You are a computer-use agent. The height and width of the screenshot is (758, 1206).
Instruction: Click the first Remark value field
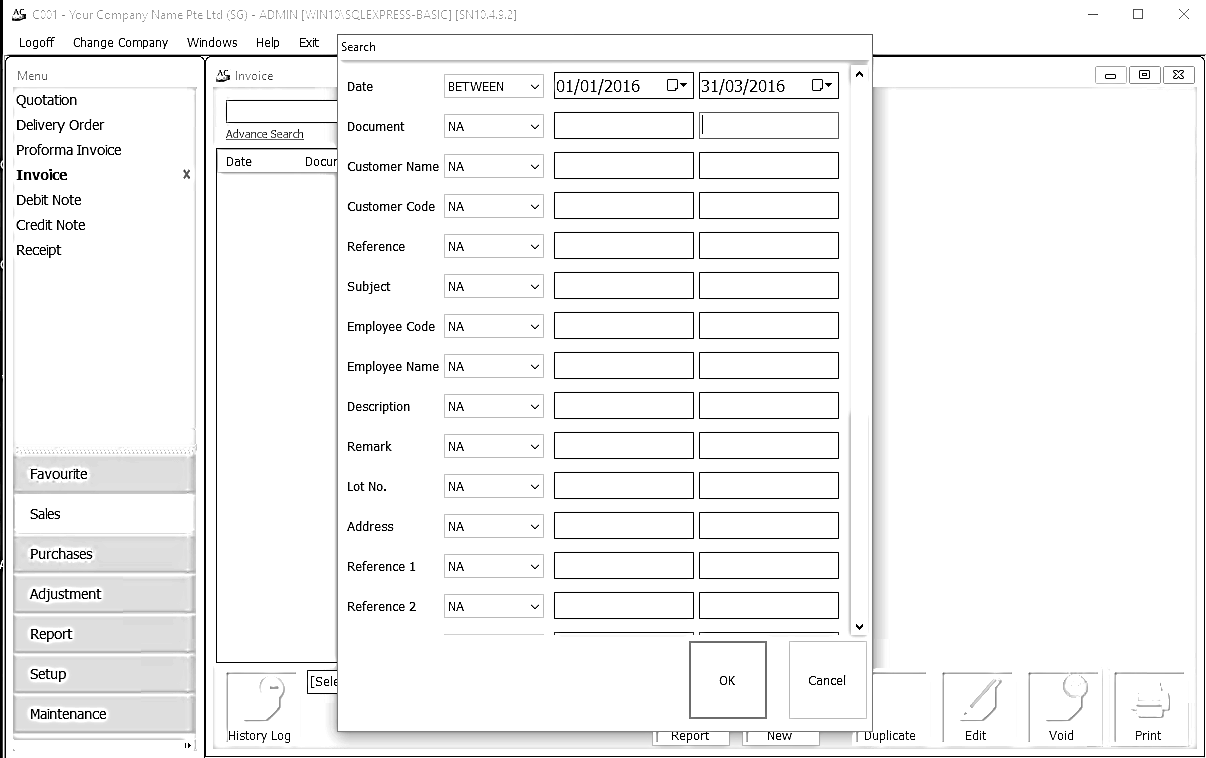[624, 446]
